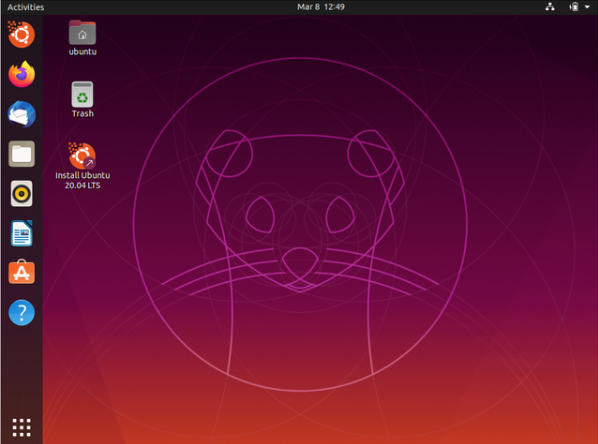Open the Files manager in dock
This screenshot has width=598, height=444.
pos(22,154)
